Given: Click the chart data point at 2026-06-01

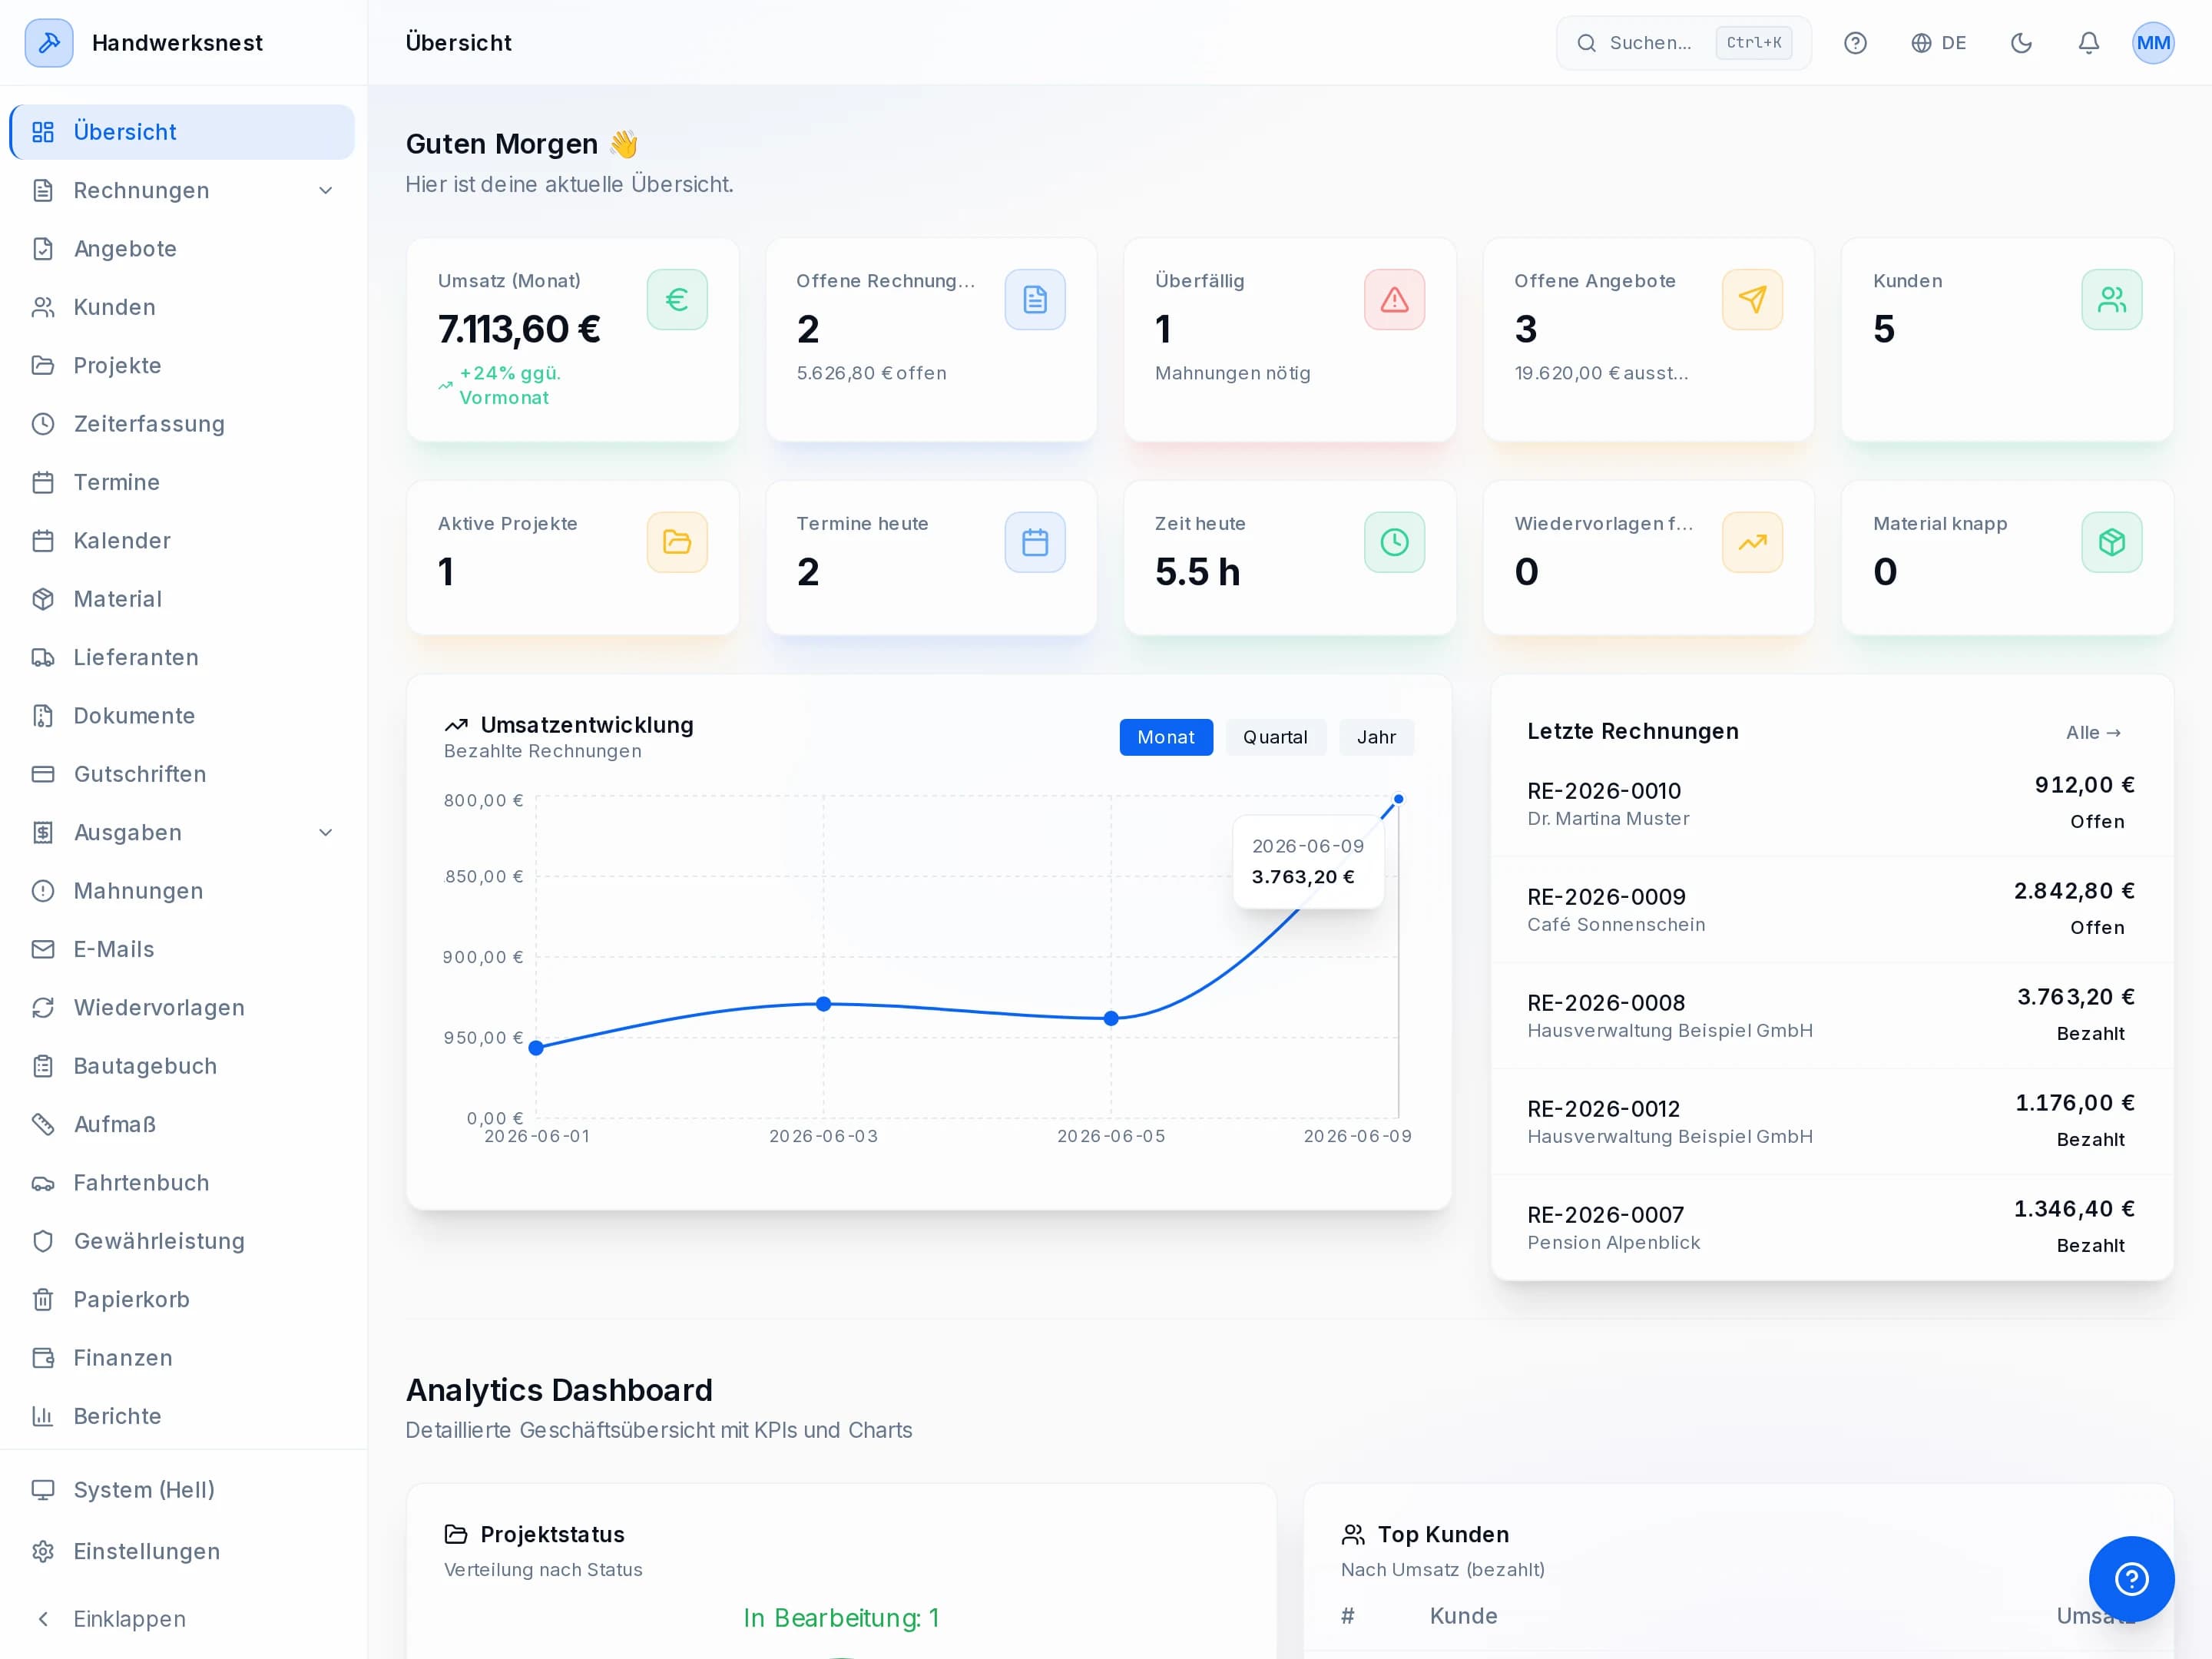Looking at the screenshot, I should (x=536, y=1048).
